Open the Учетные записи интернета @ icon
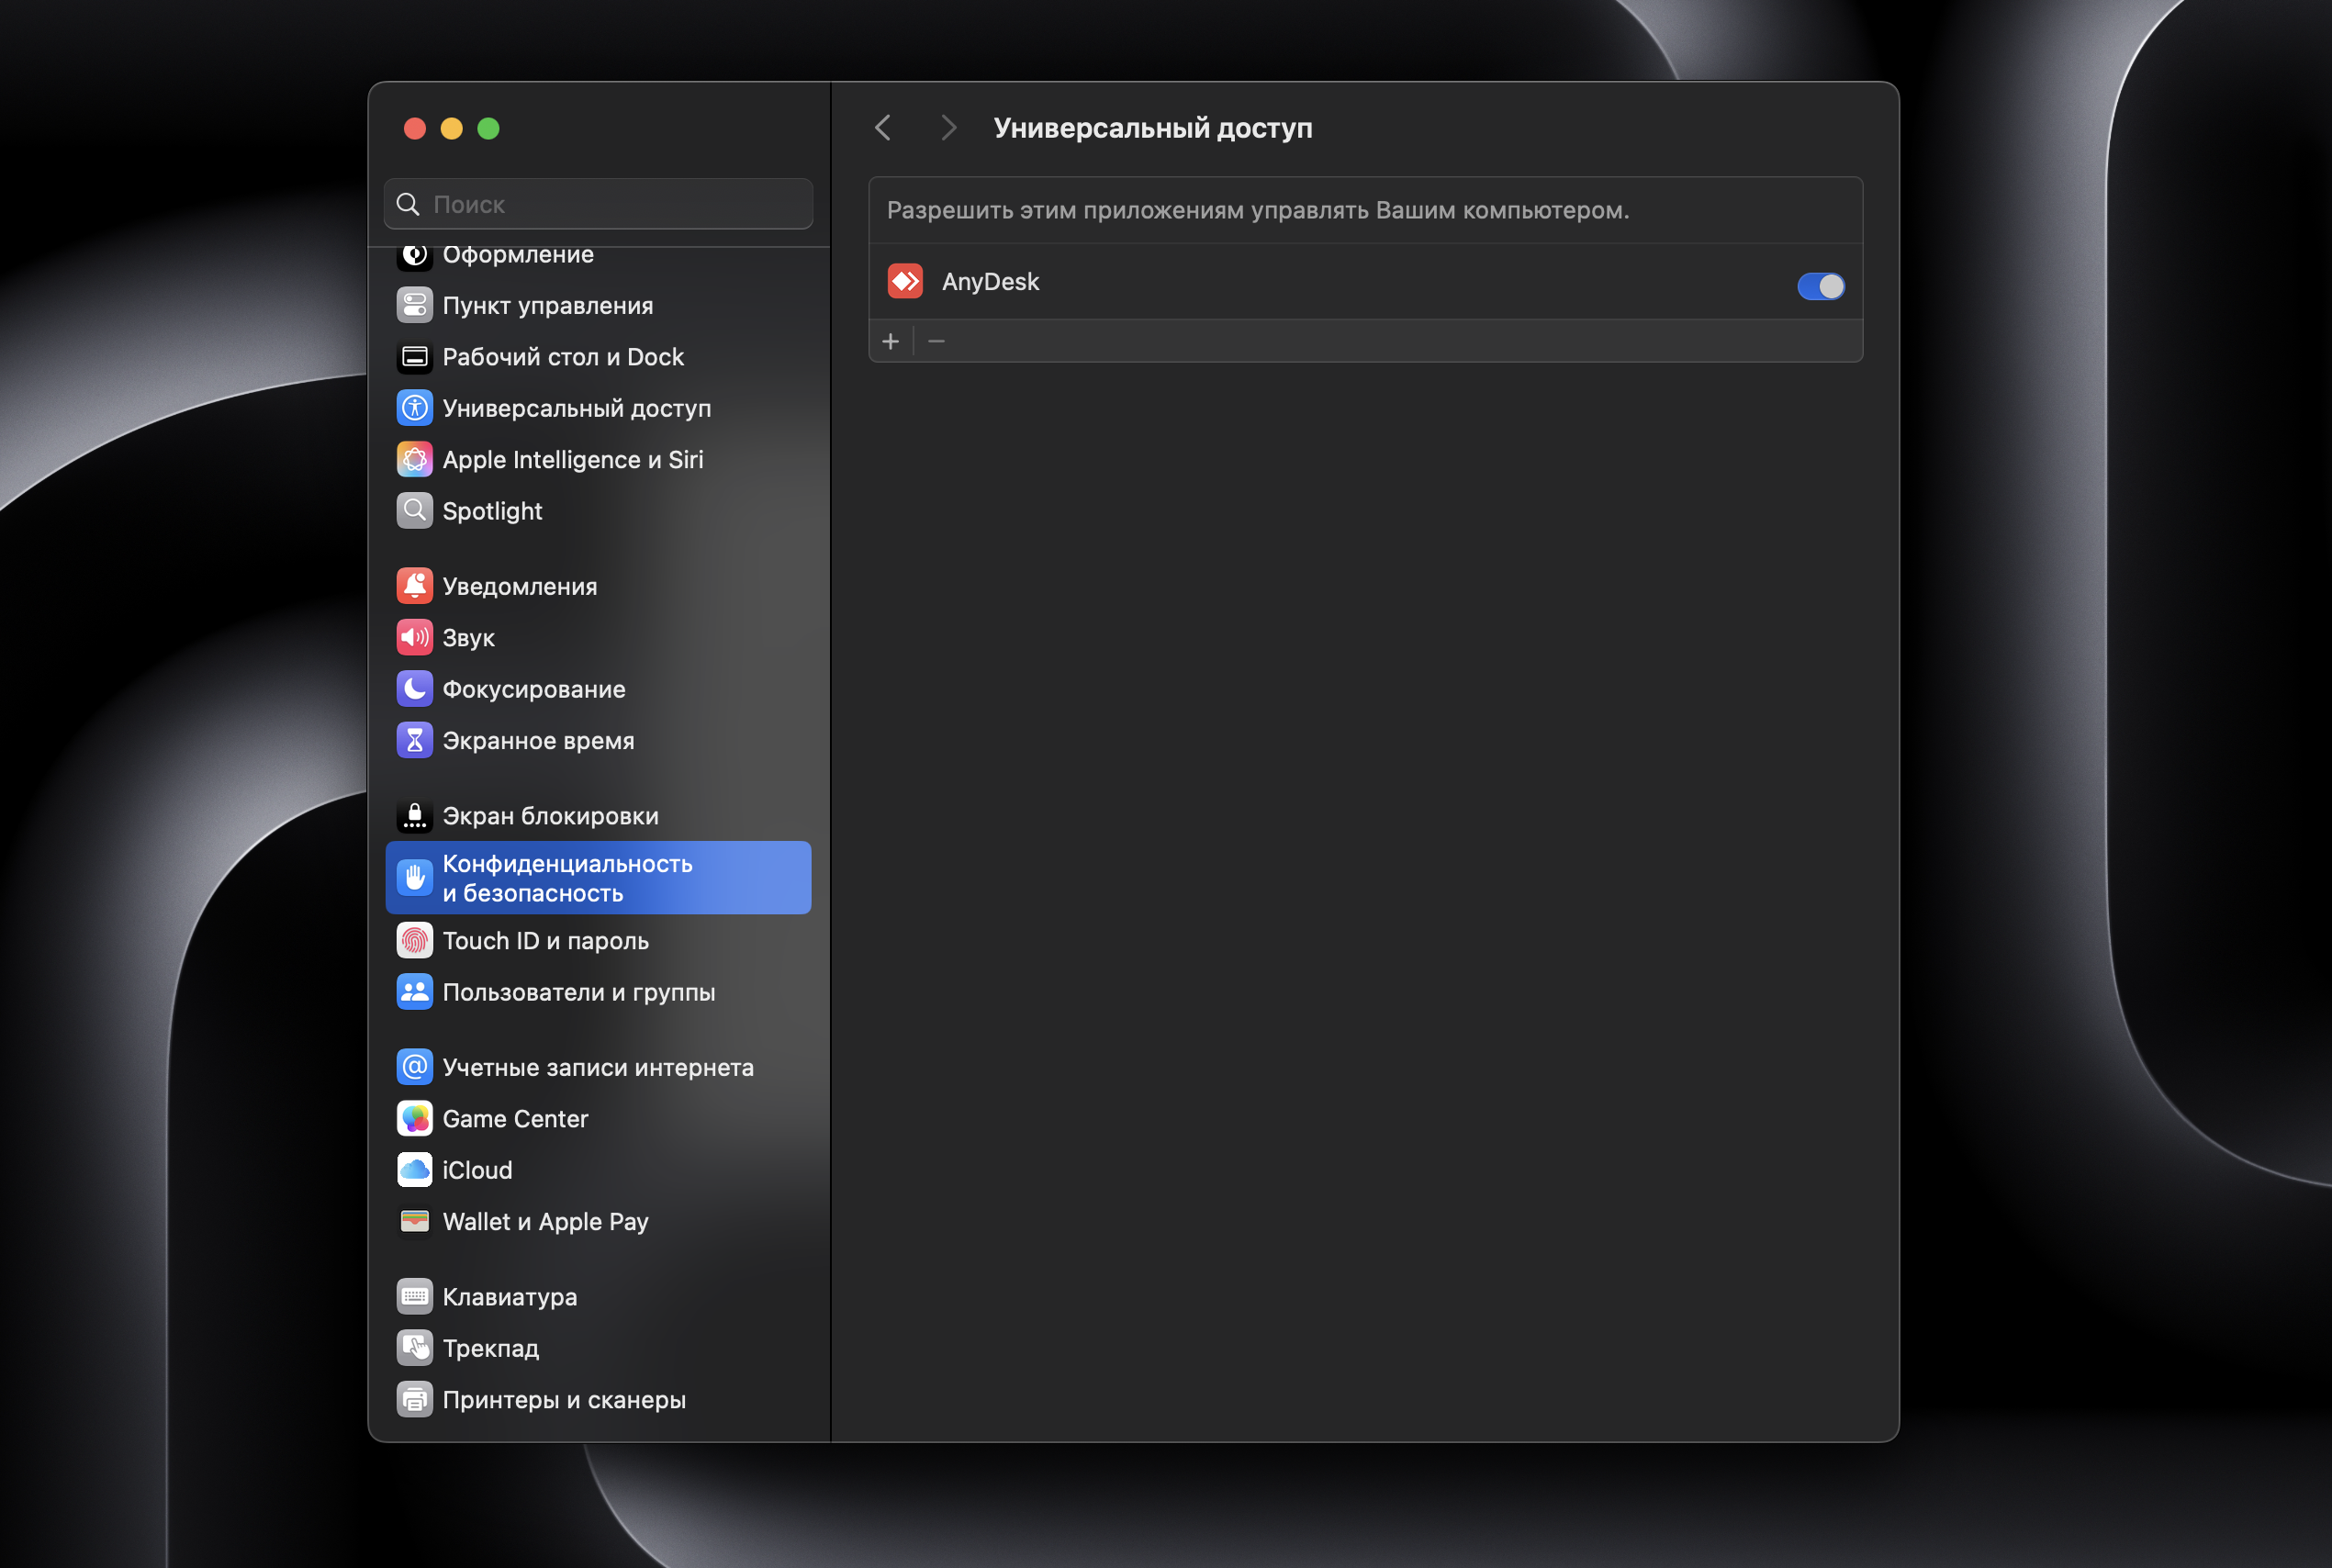2332x1568 pixels. coord(414,1067)
